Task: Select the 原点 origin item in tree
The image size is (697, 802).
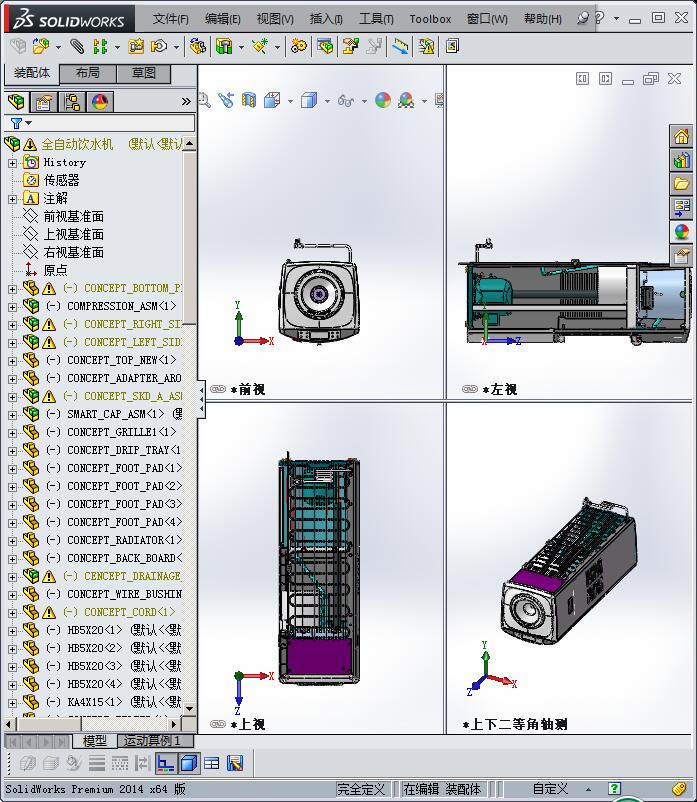Action: tap(55, 270)
